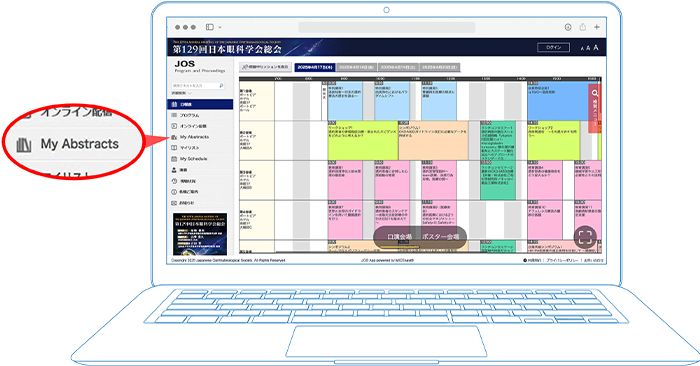The height and width of the screenshot is (366, 700).
Task: Toggle show ongoing sessions button
Action: point(266,67)
